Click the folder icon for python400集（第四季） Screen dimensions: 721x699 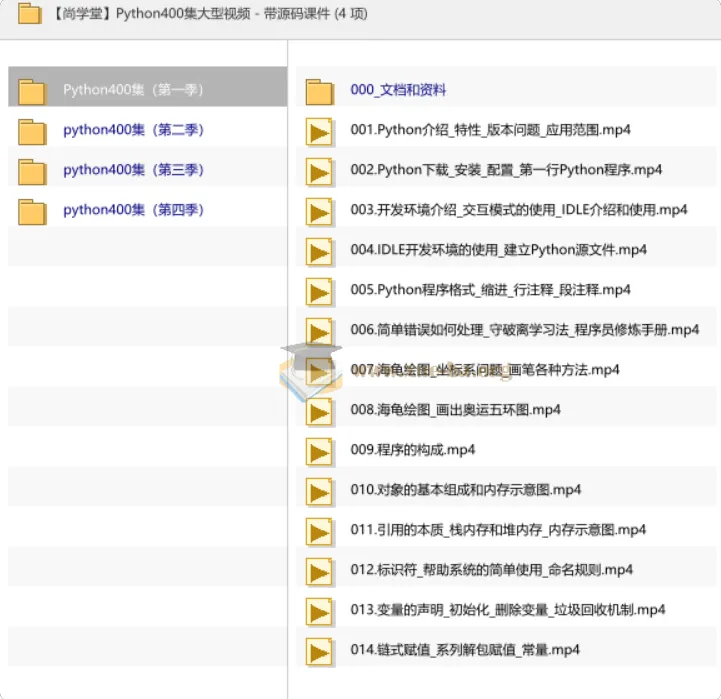click(32, 212)
